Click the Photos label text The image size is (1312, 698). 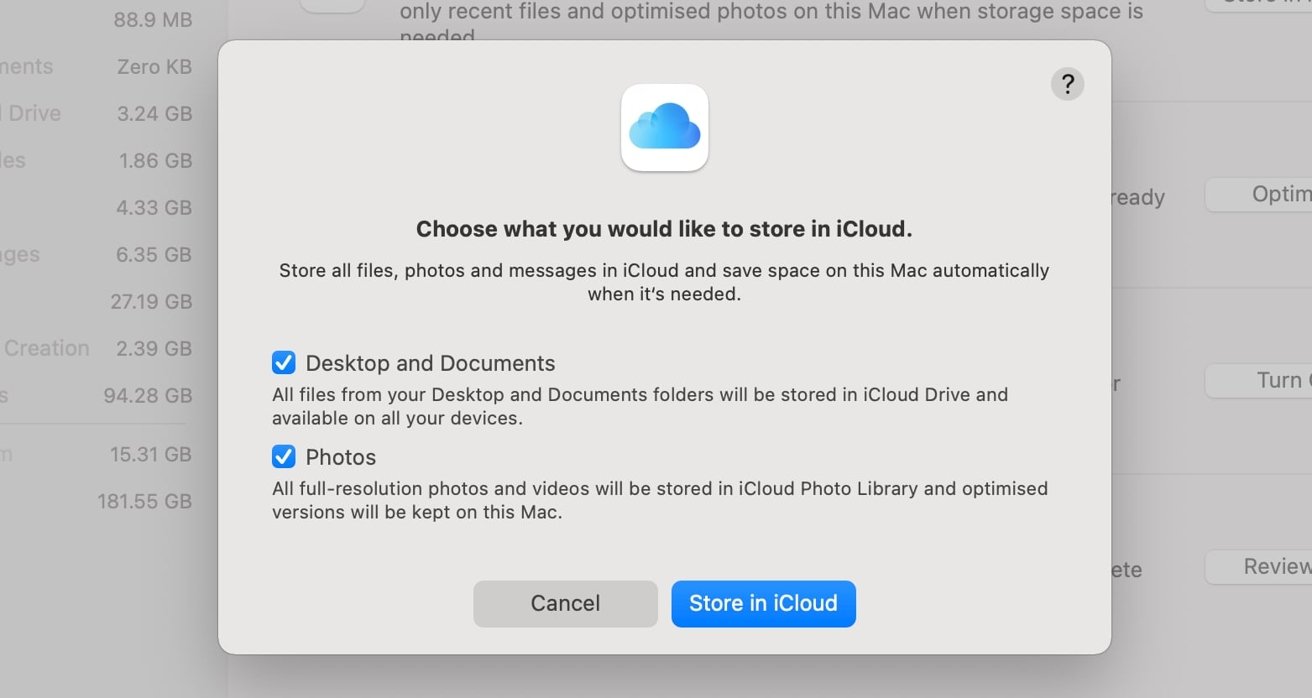coord(341,457)
